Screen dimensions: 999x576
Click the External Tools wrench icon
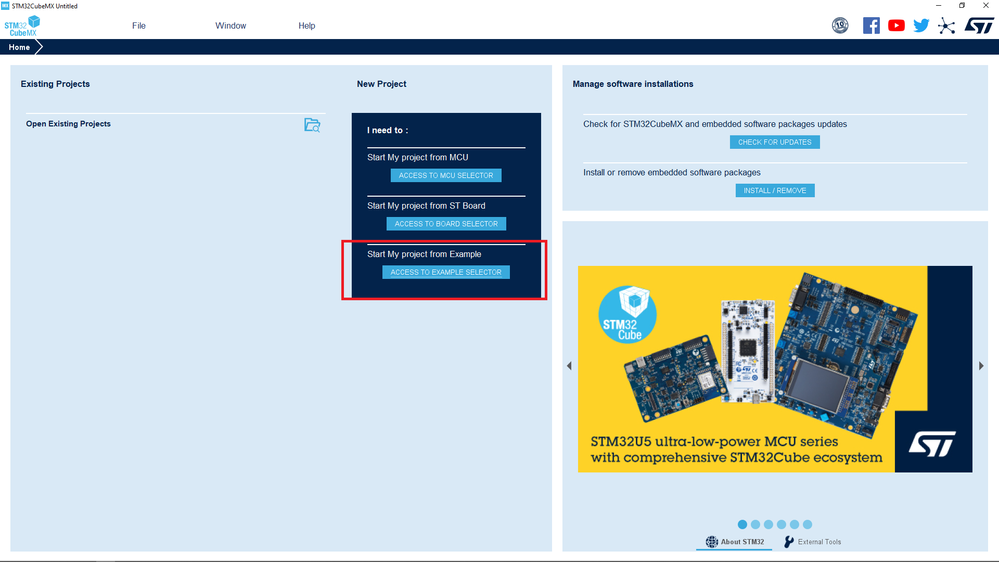tap(789, 542)
